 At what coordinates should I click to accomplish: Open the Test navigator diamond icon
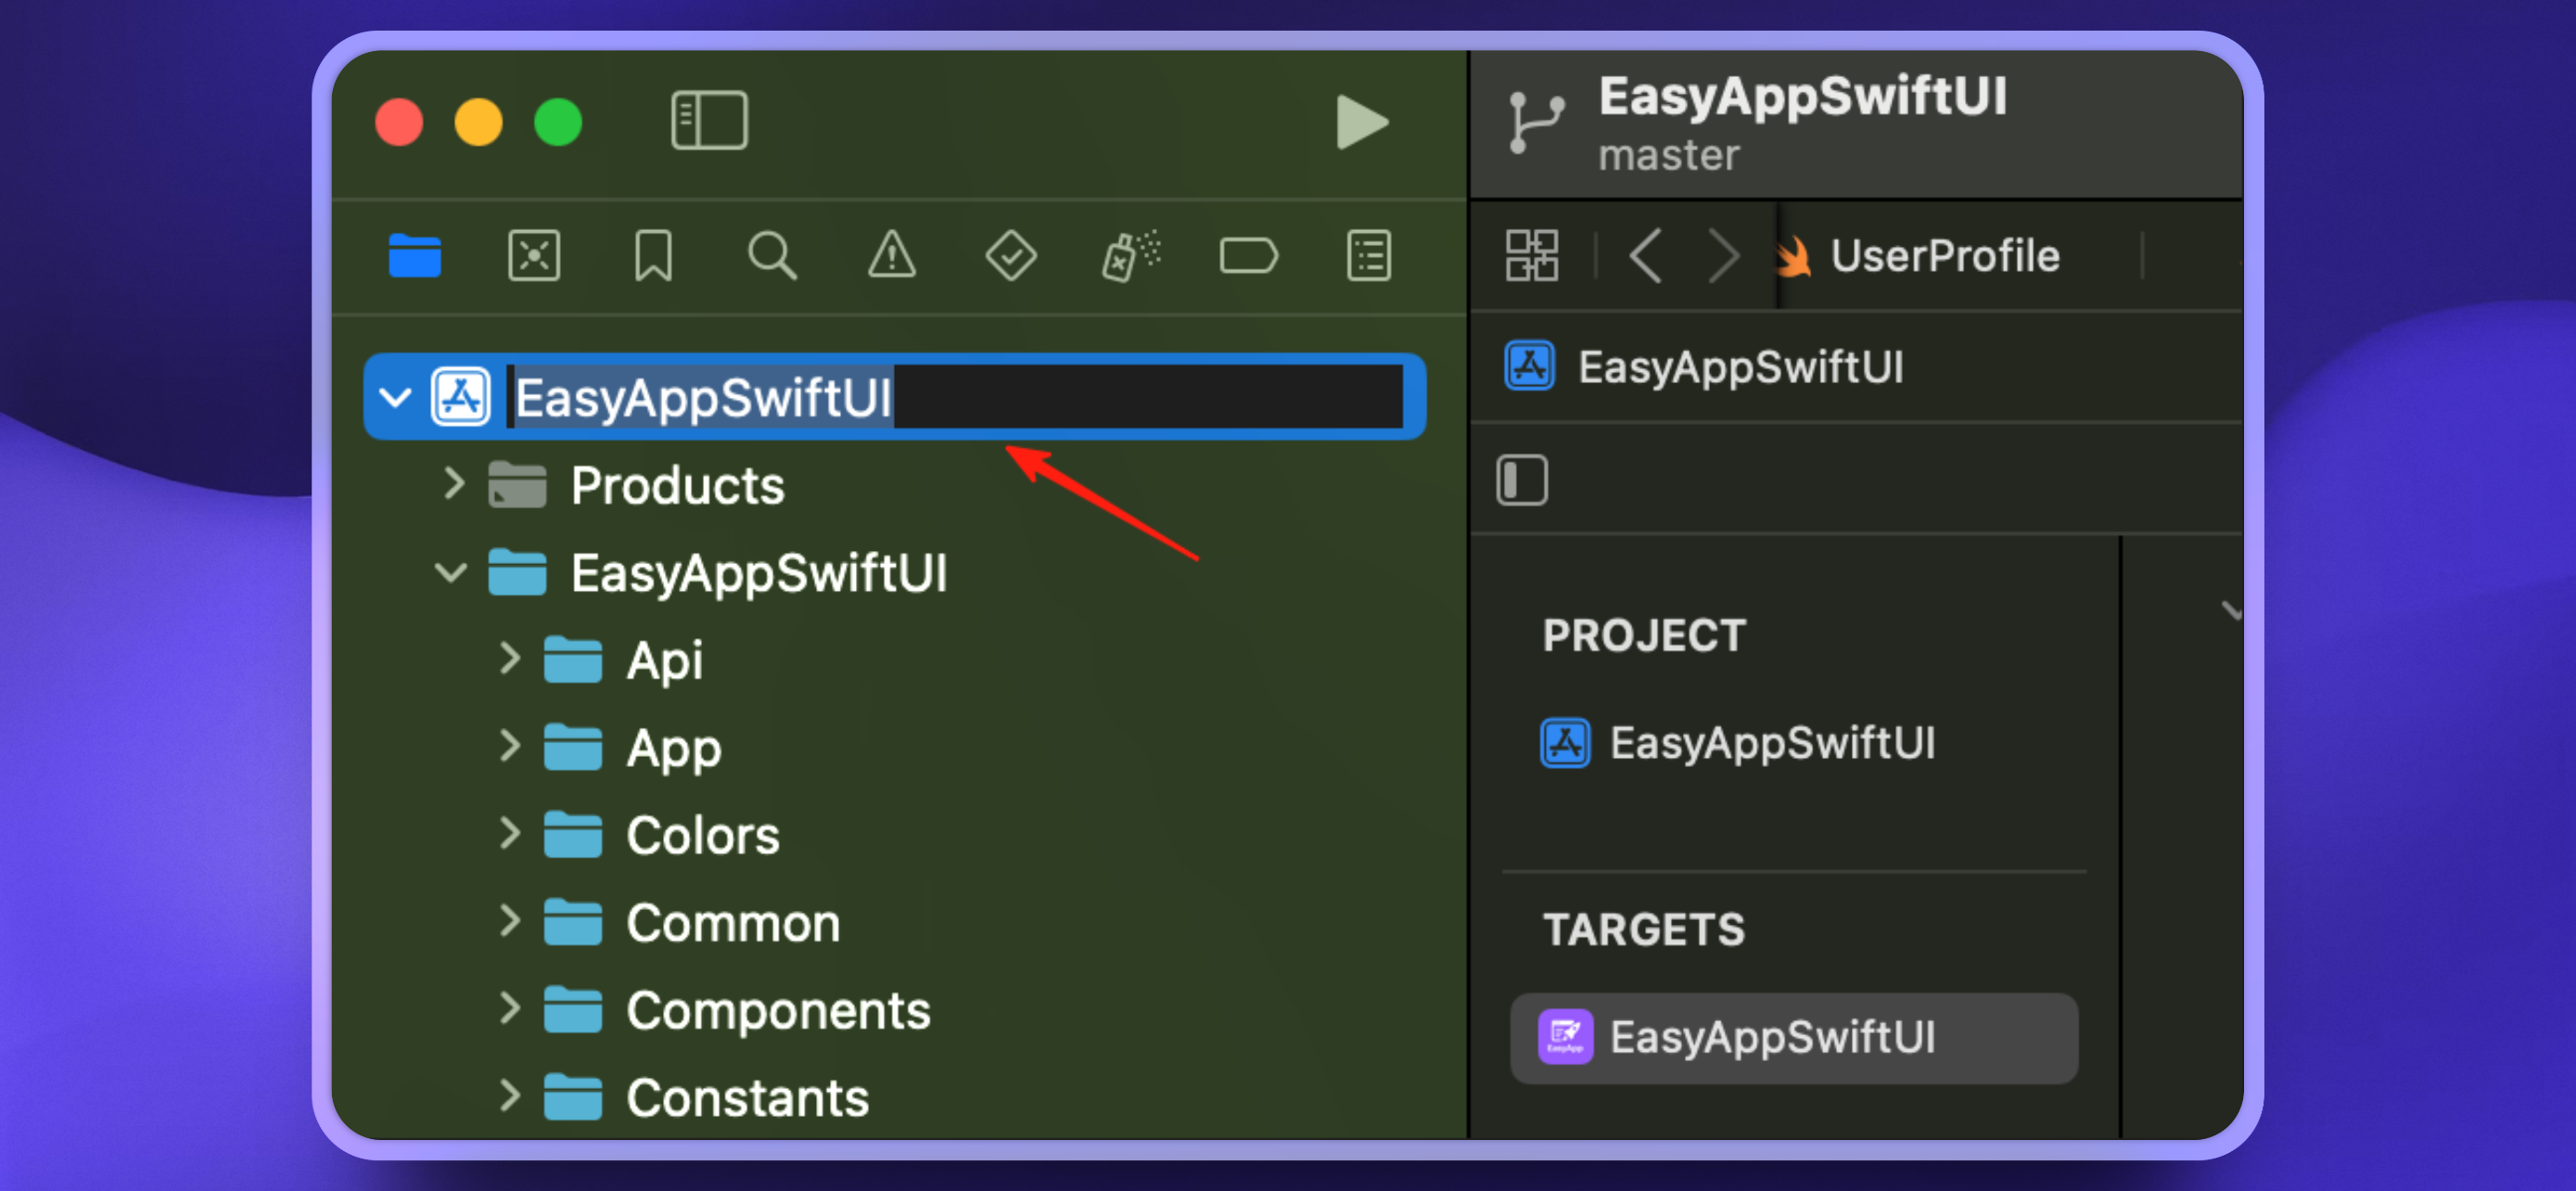(1010, 256)
